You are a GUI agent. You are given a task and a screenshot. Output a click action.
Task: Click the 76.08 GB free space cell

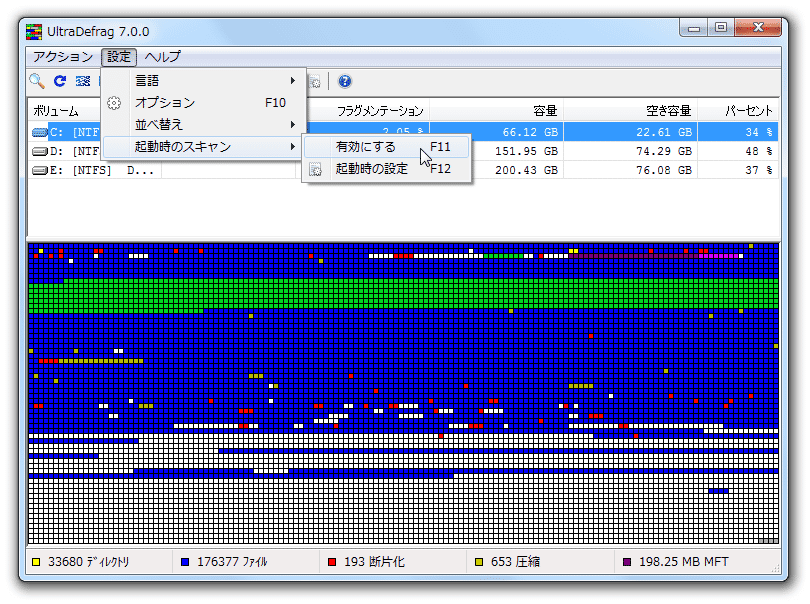click(x=663, y=170)
